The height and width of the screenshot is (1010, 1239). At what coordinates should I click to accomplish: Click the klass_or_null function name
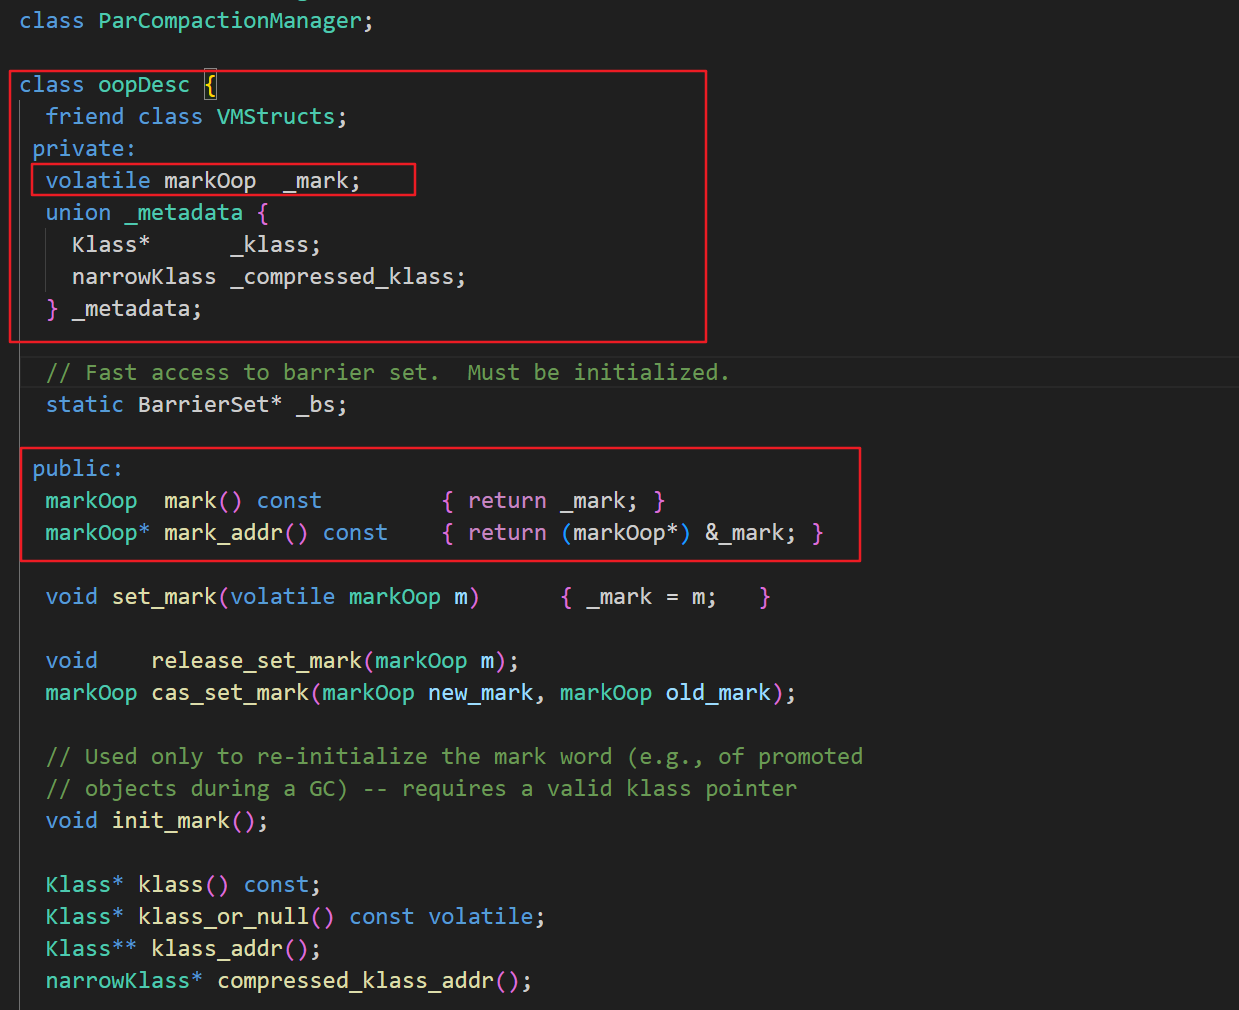(223, 917)
